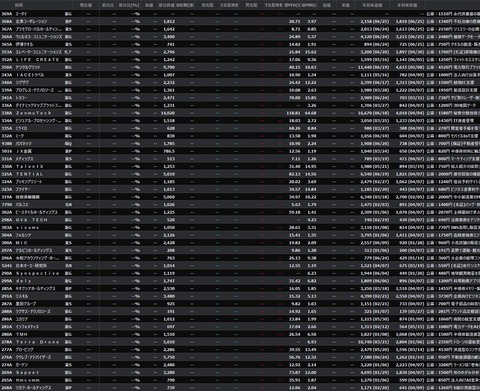The image size is (480, 391).
Task: Click the 公募 note in dely row
Action: [453, 281]
